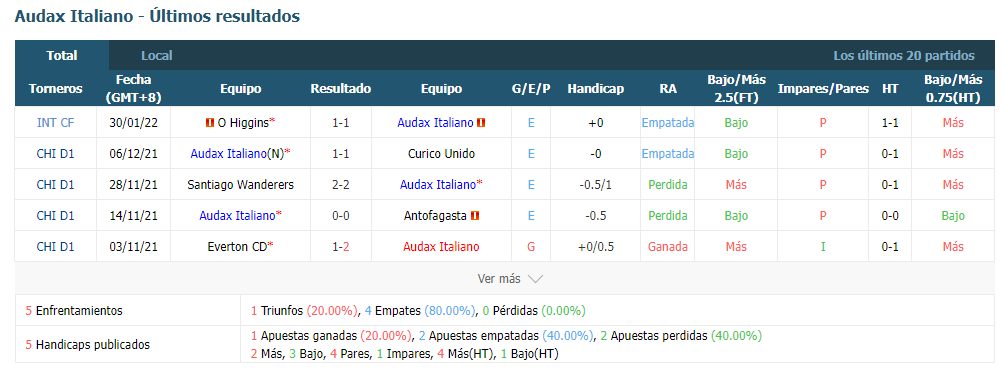Screen dimensions: 1005x372
Task: Open Los últimos 20 partidos selector
Action: tap(904, 56)
